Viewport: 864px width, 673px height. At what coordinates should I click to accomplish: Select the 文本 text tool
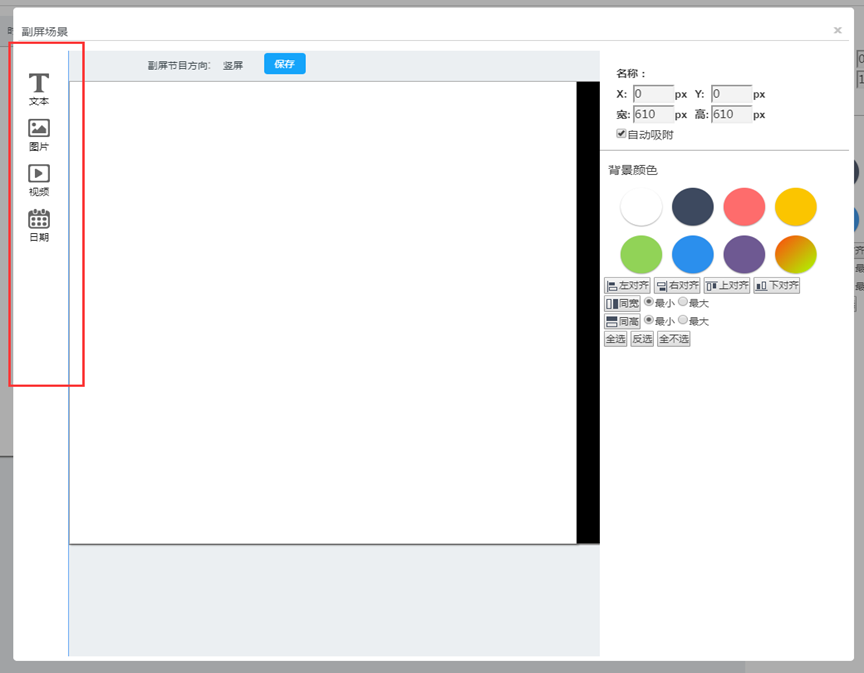tap(39, 88)
